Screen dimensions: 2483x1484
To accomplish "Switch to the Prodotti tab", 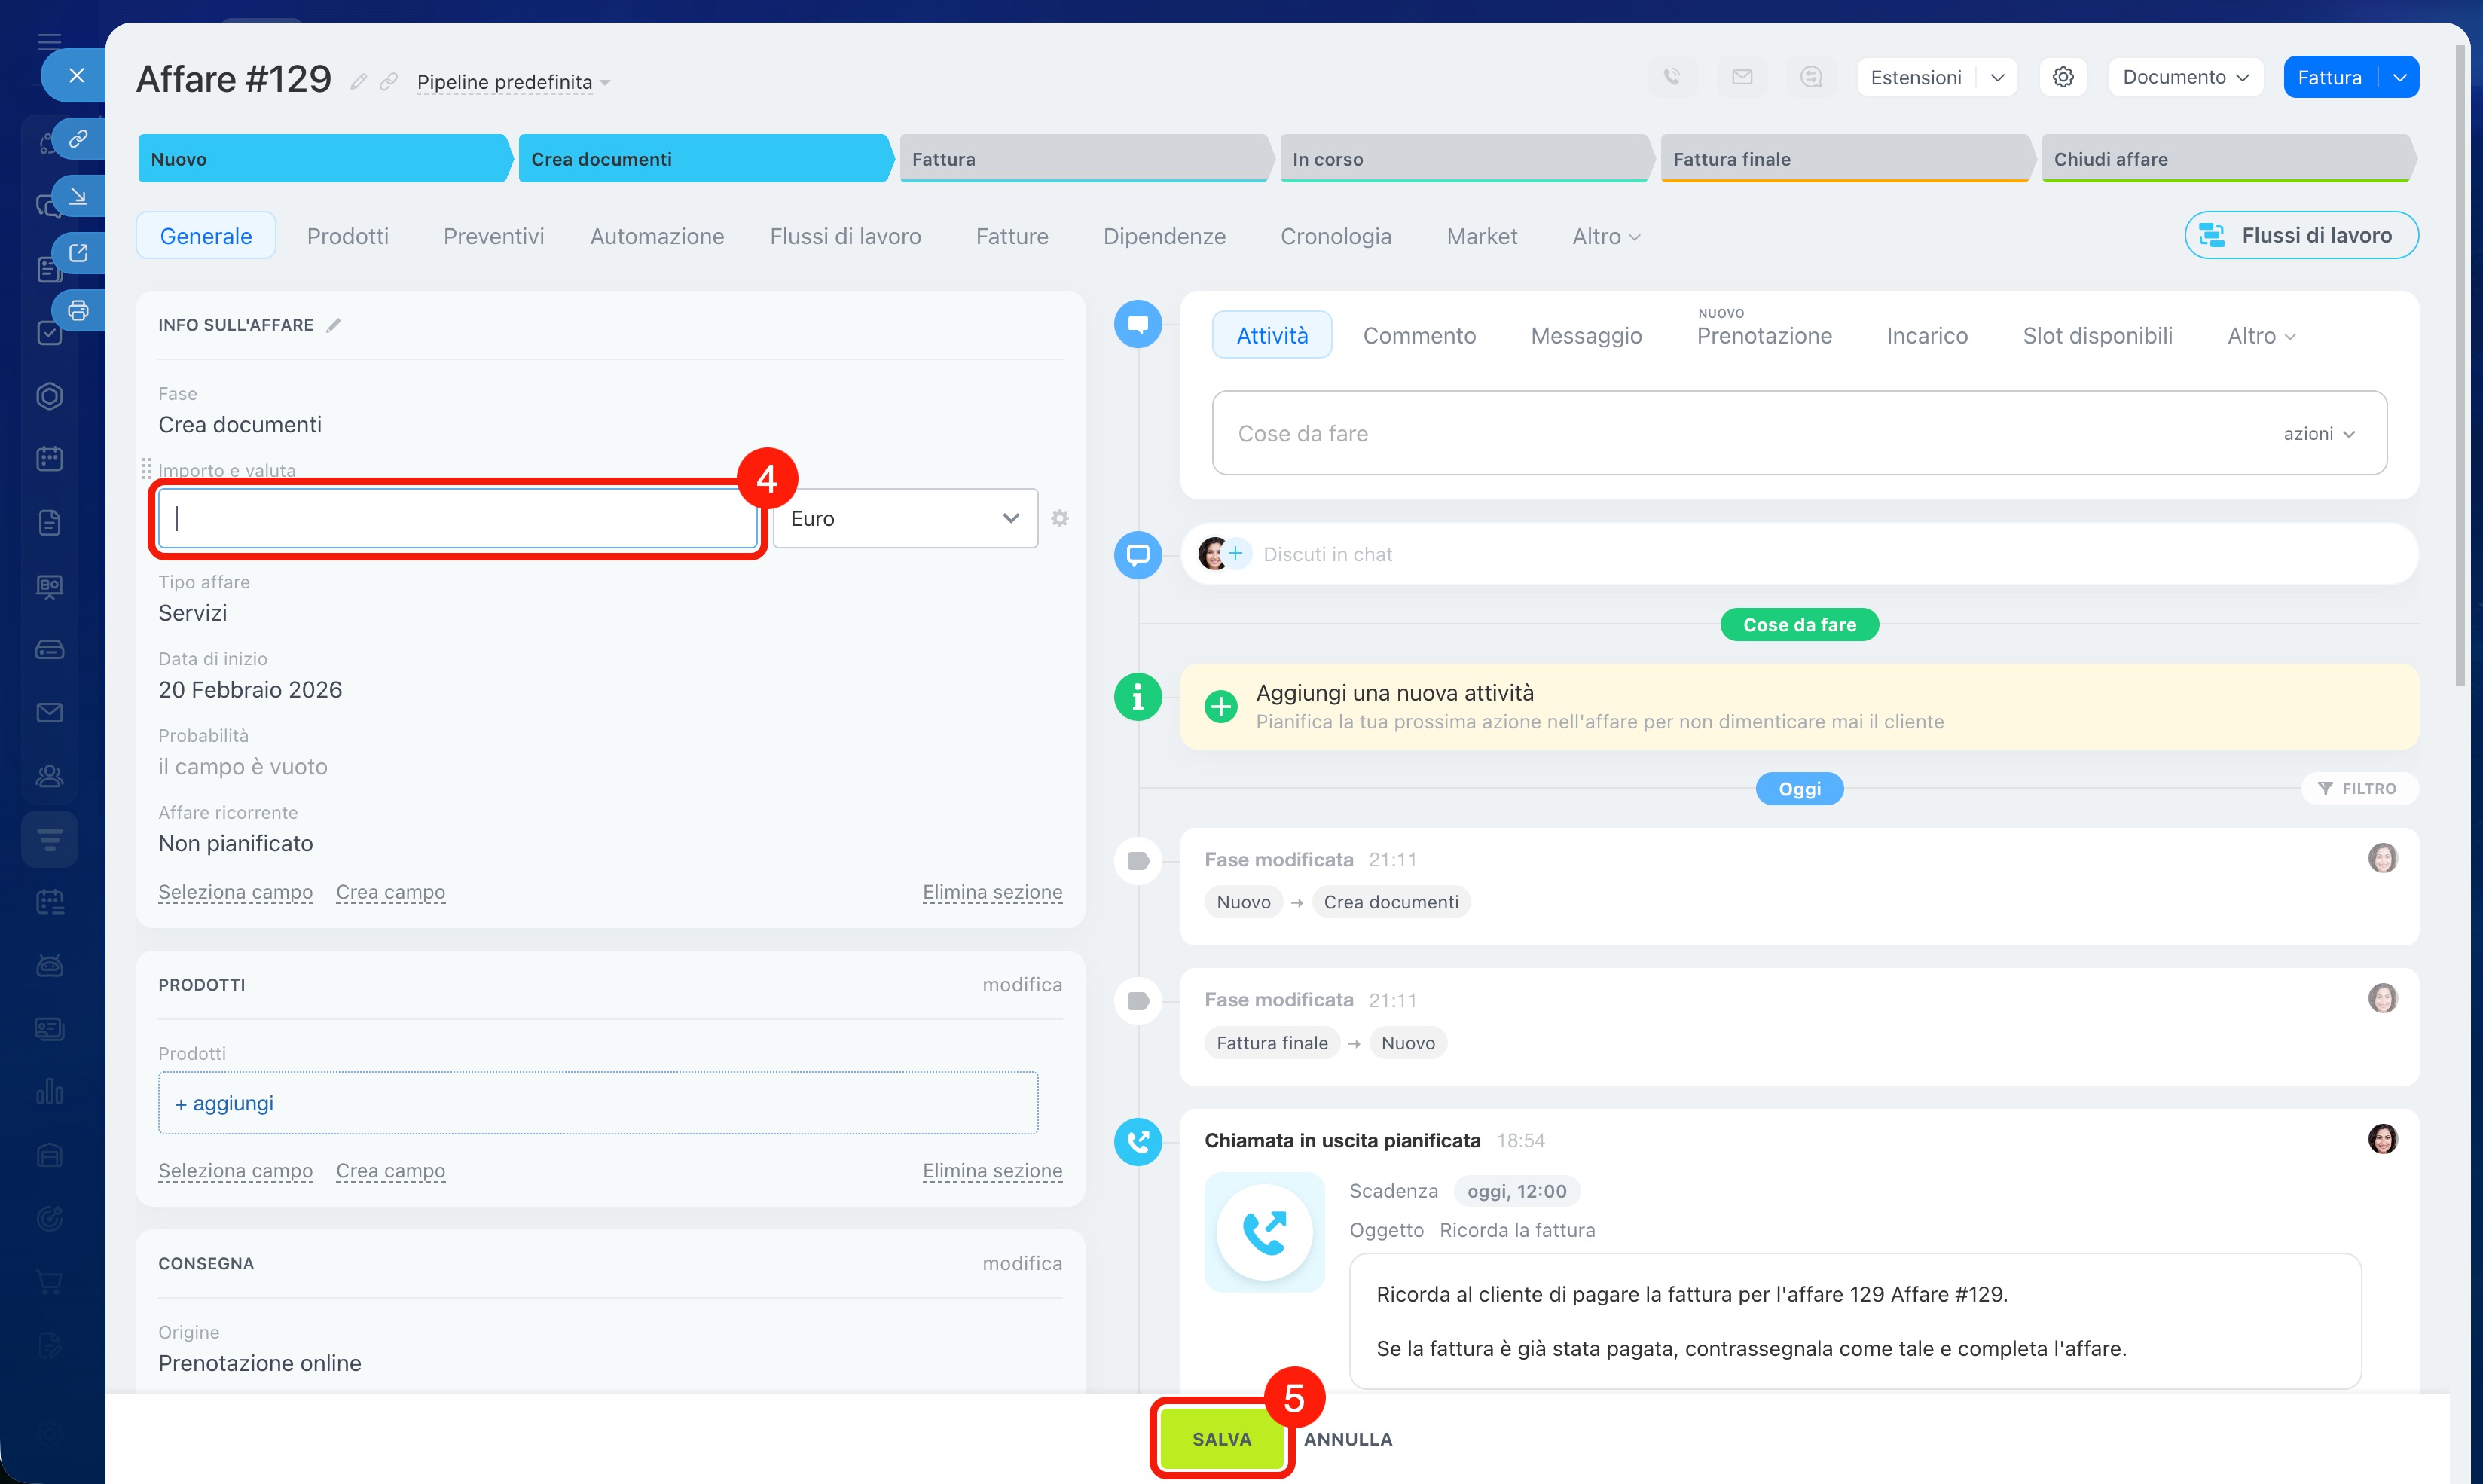I will click(347, 236).
